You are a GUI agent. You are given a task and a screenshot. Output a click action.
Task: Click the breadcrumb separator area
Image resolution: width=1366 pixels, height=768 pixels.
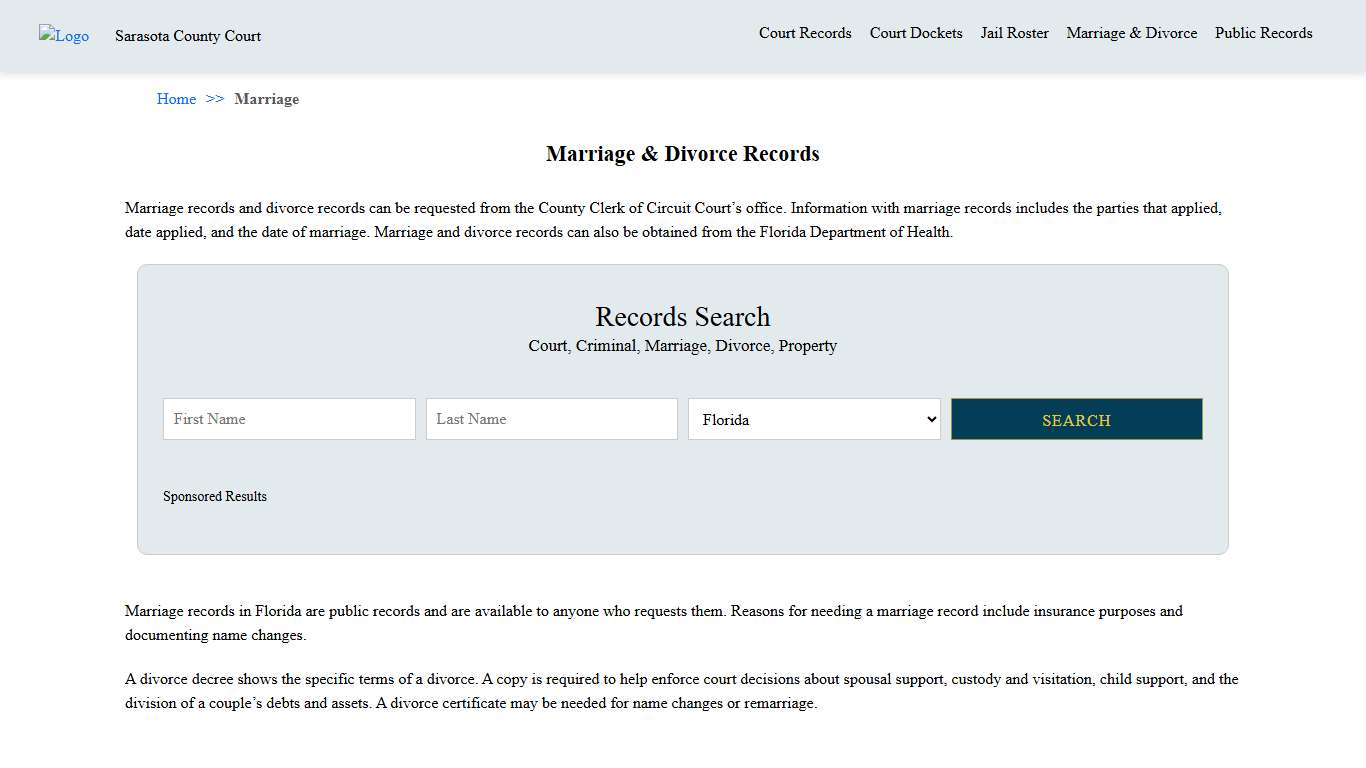click(214, 99)
